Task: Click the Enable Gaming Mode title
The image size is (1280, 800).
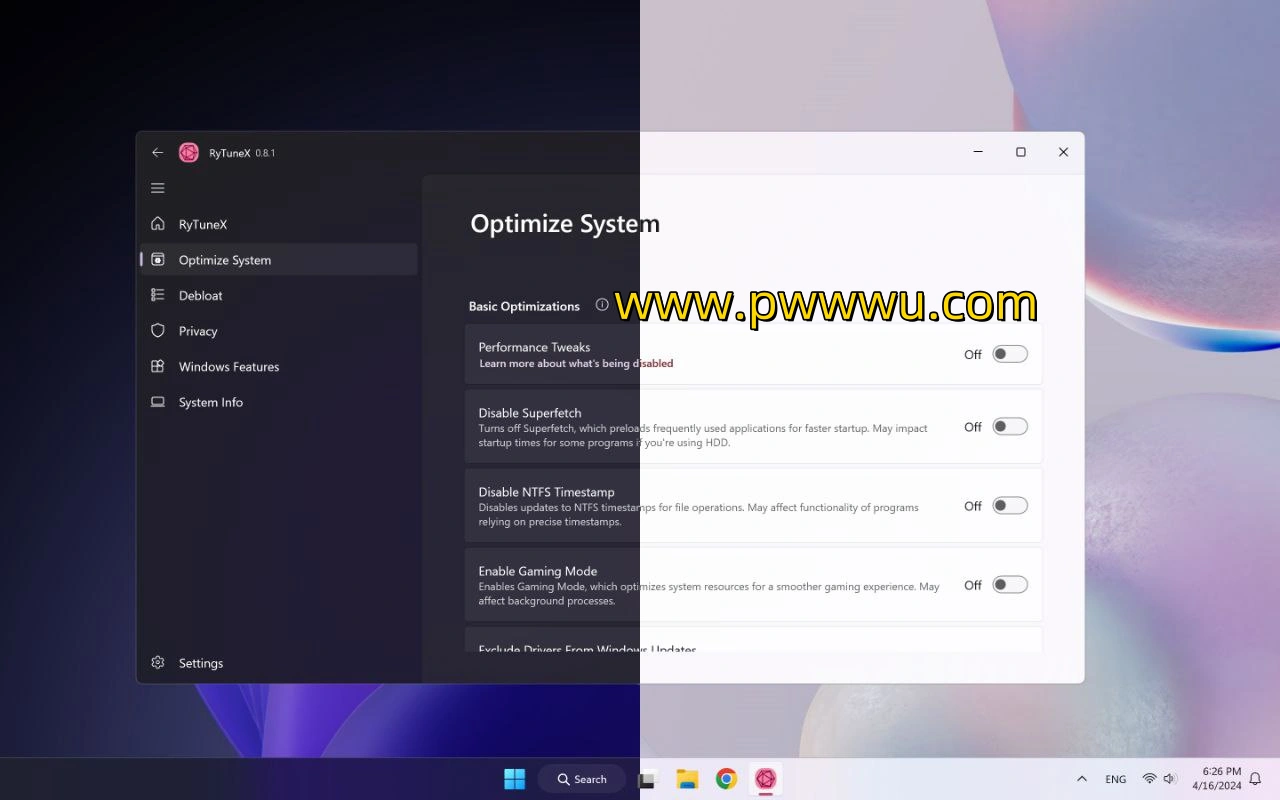Action: 538,571
